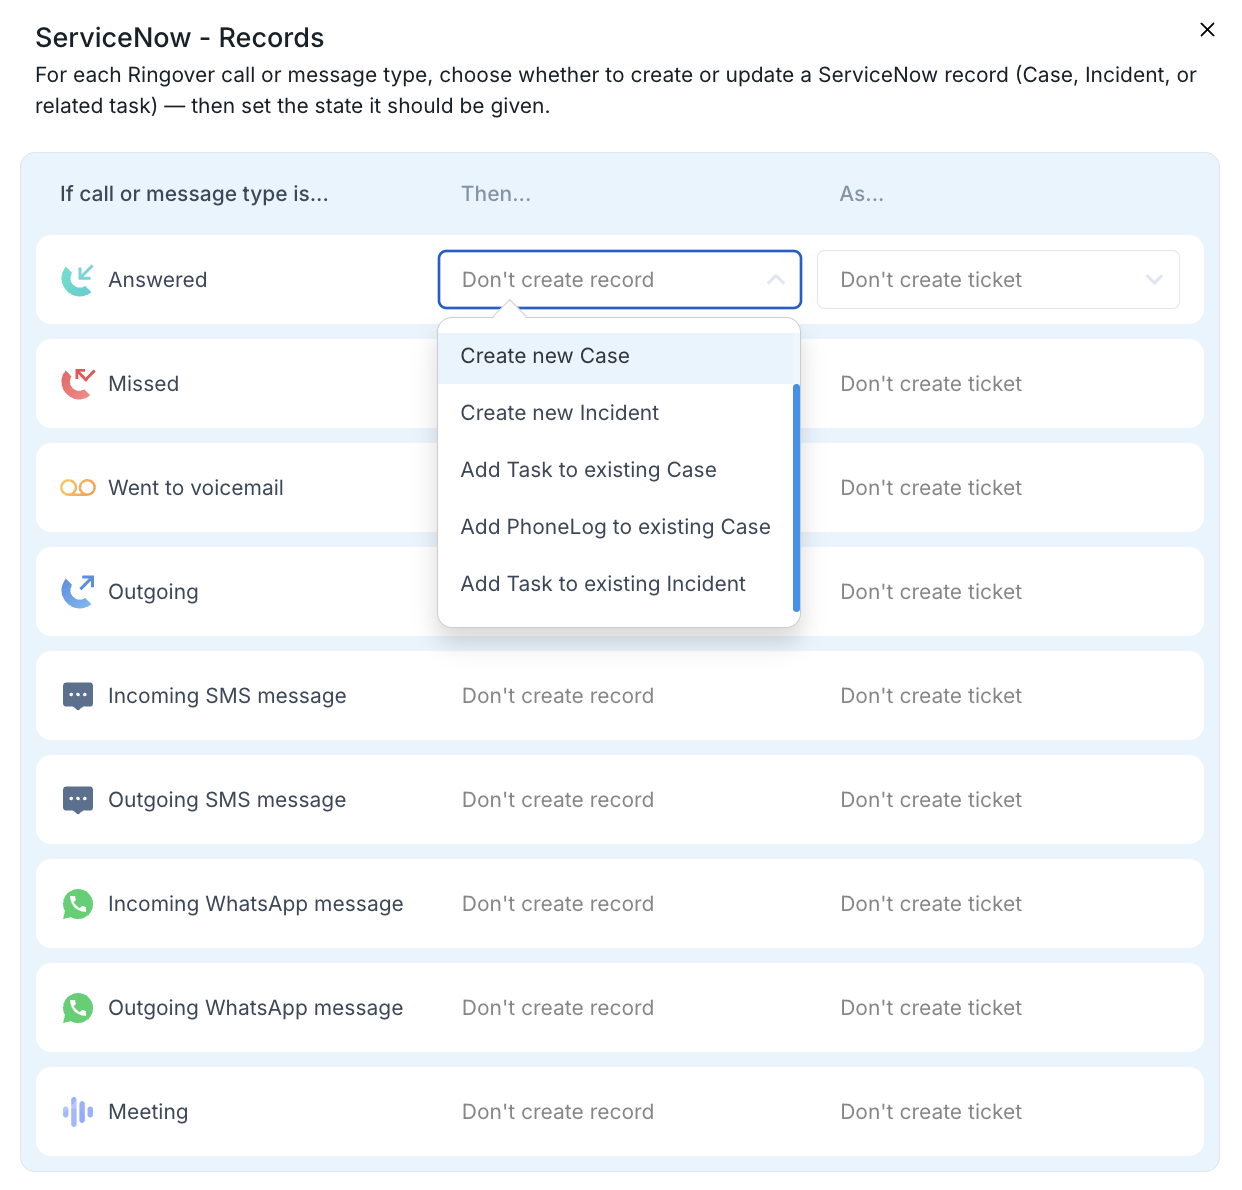The height and width of the screenshot is (1190, 1242).
Task: Open Incoming SMS record dropdown
Action: pos(620,696)
